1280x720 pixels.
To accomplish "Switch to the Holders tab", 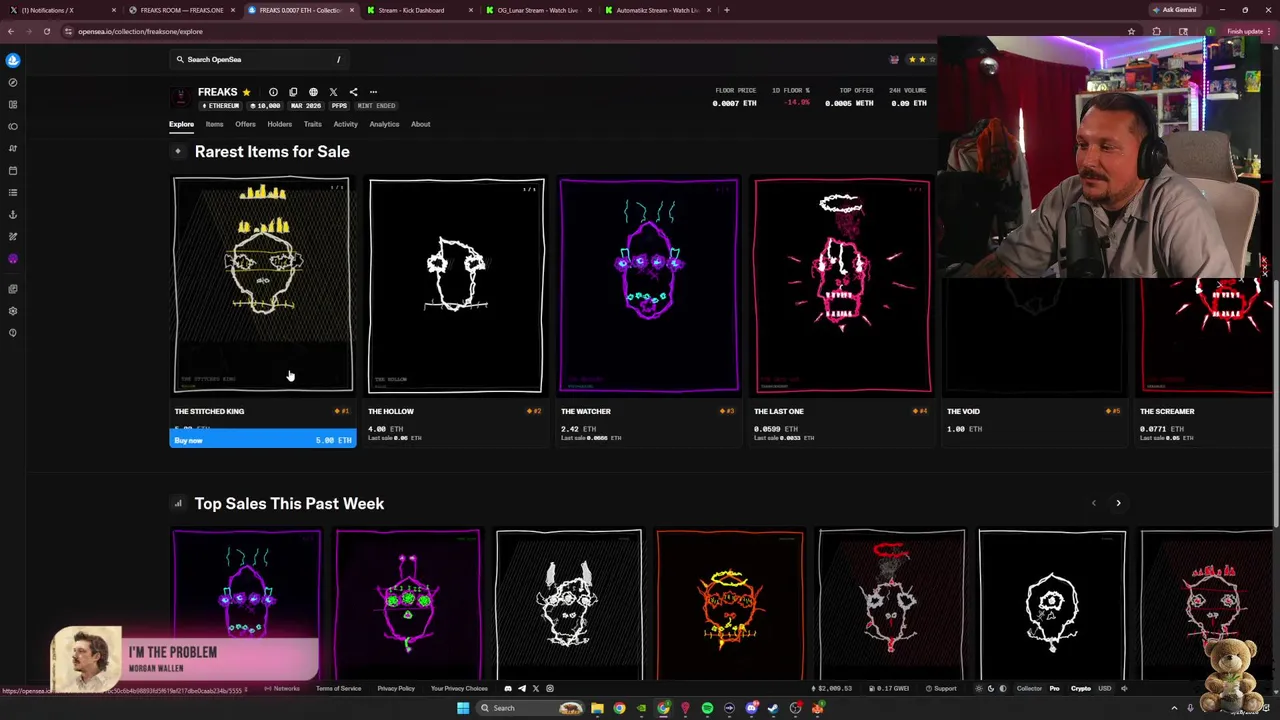I will [280, 124].
